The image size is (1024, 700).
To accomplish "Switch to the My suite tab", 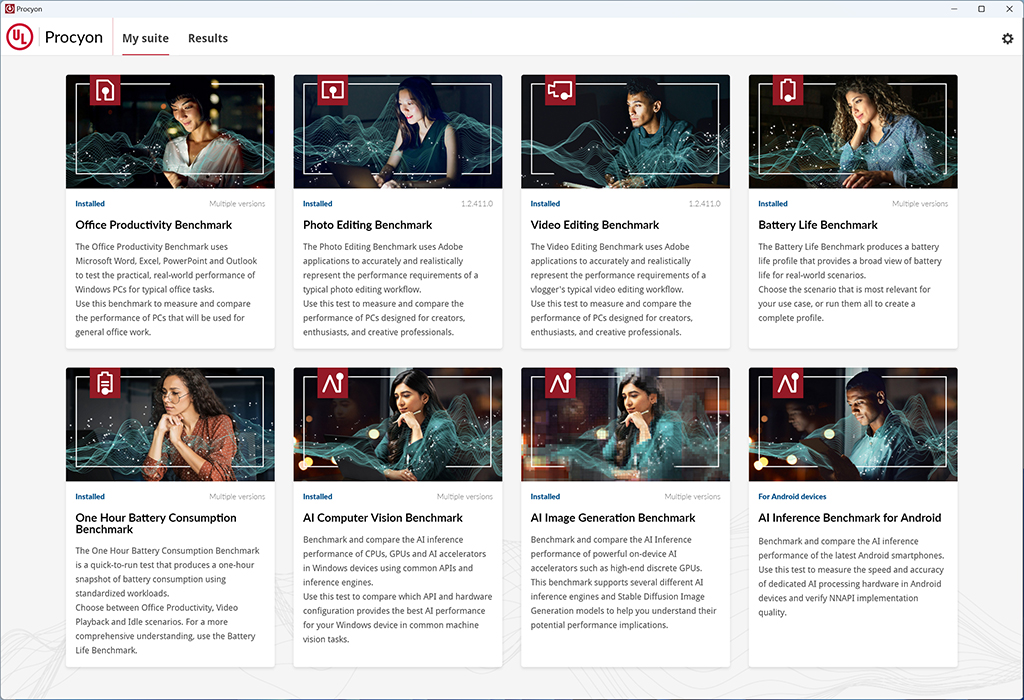I will tap(145, 38).
